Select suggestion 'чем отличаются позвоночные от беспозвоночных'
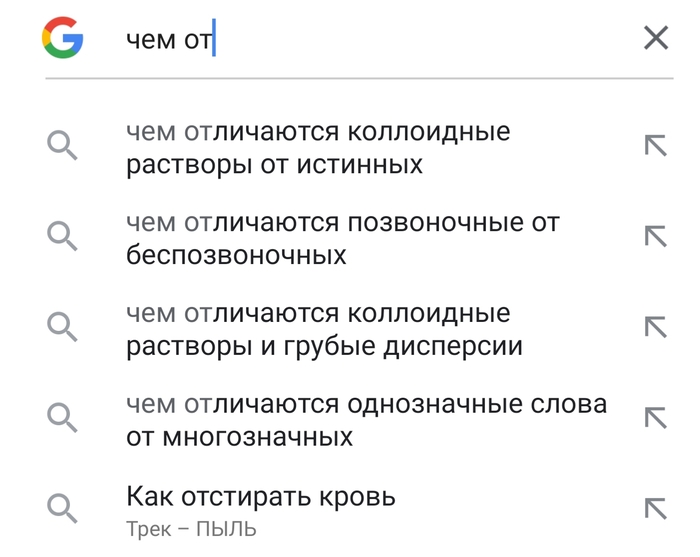700x557 pixels. tap(342, 238)
